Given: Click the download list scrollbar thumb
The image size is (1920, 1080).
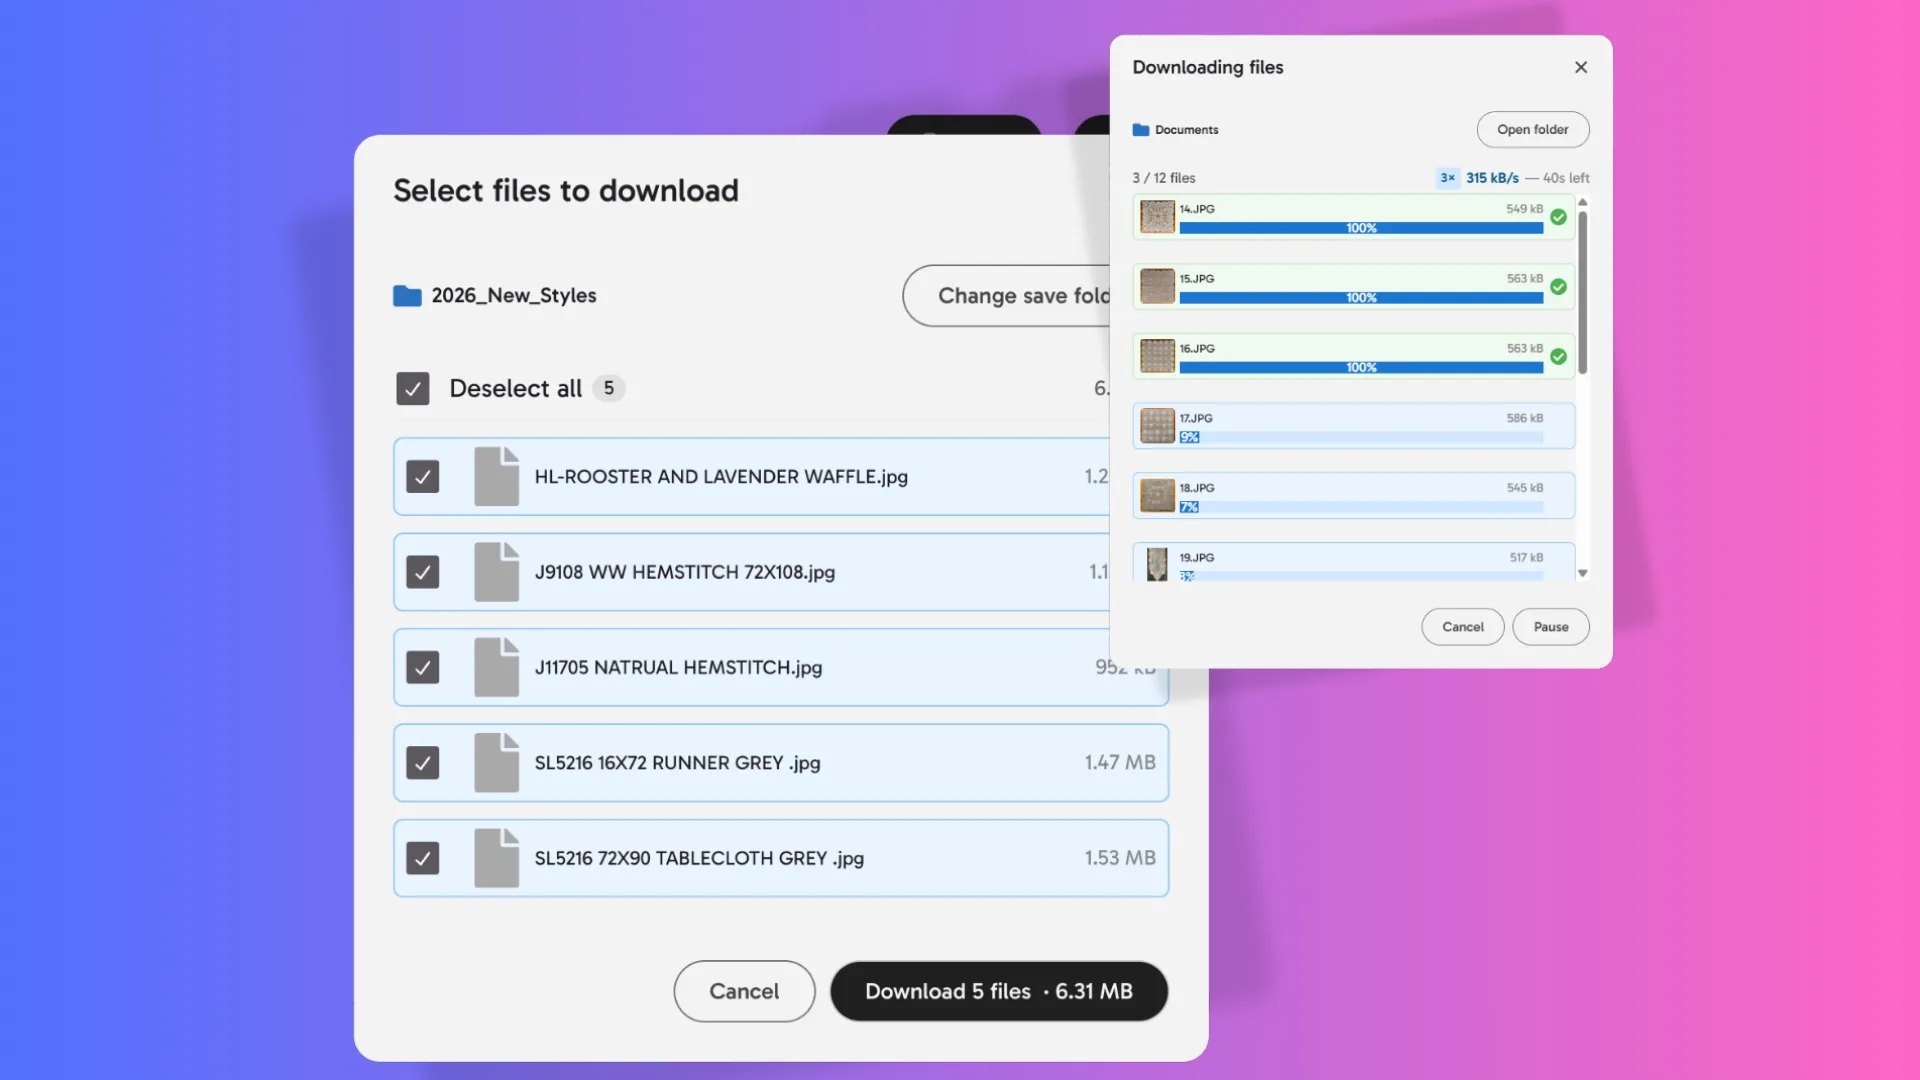Looking at the screenshot, I should tap(1583, 292).
